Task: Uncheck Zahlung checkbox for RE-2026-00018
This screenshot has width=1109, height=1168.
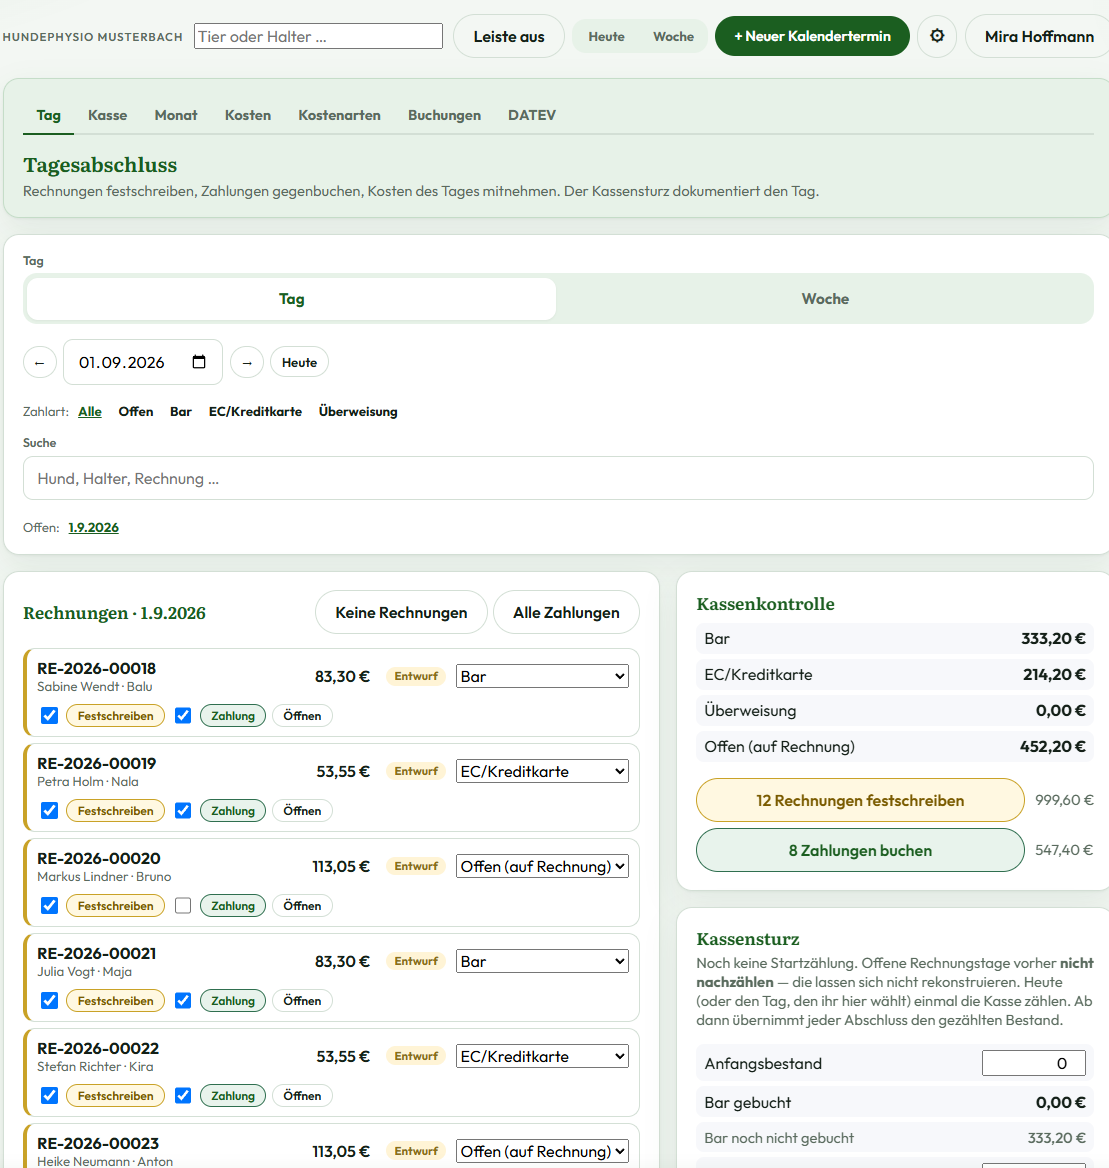Action: coord(182,715)
